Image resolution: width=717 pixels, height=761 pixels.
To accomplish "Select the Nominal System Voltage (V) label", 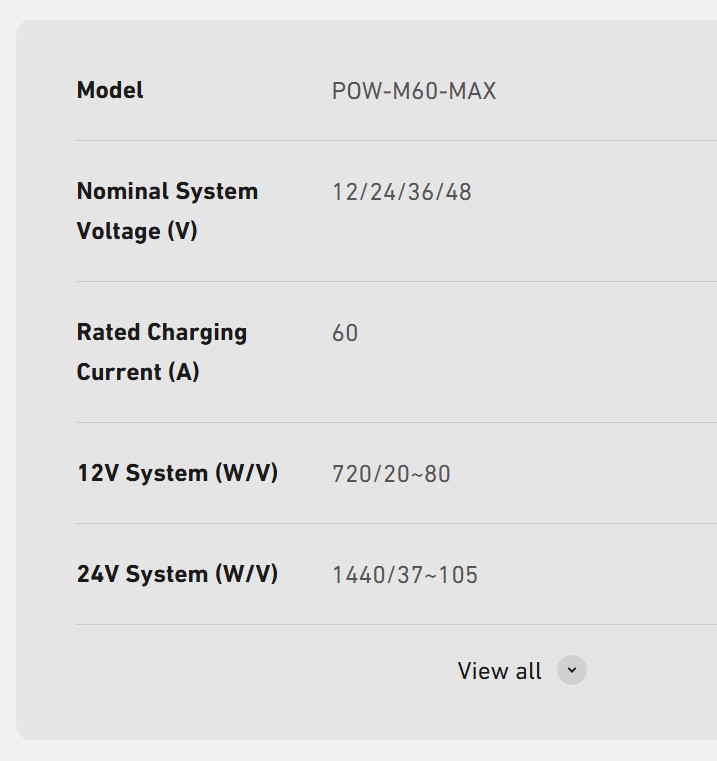I will tap(167, 211).
